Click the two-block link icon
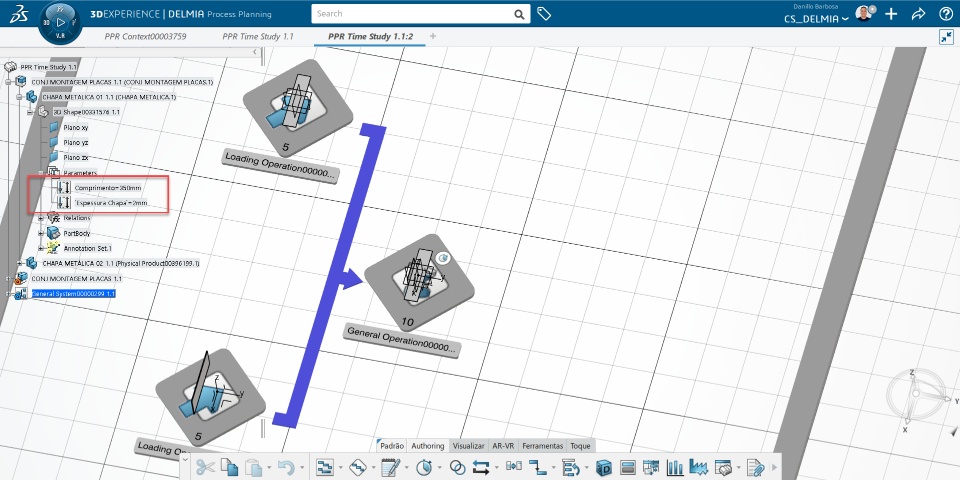The width and height of the screenshot is (960, 480). click(514, 468)
